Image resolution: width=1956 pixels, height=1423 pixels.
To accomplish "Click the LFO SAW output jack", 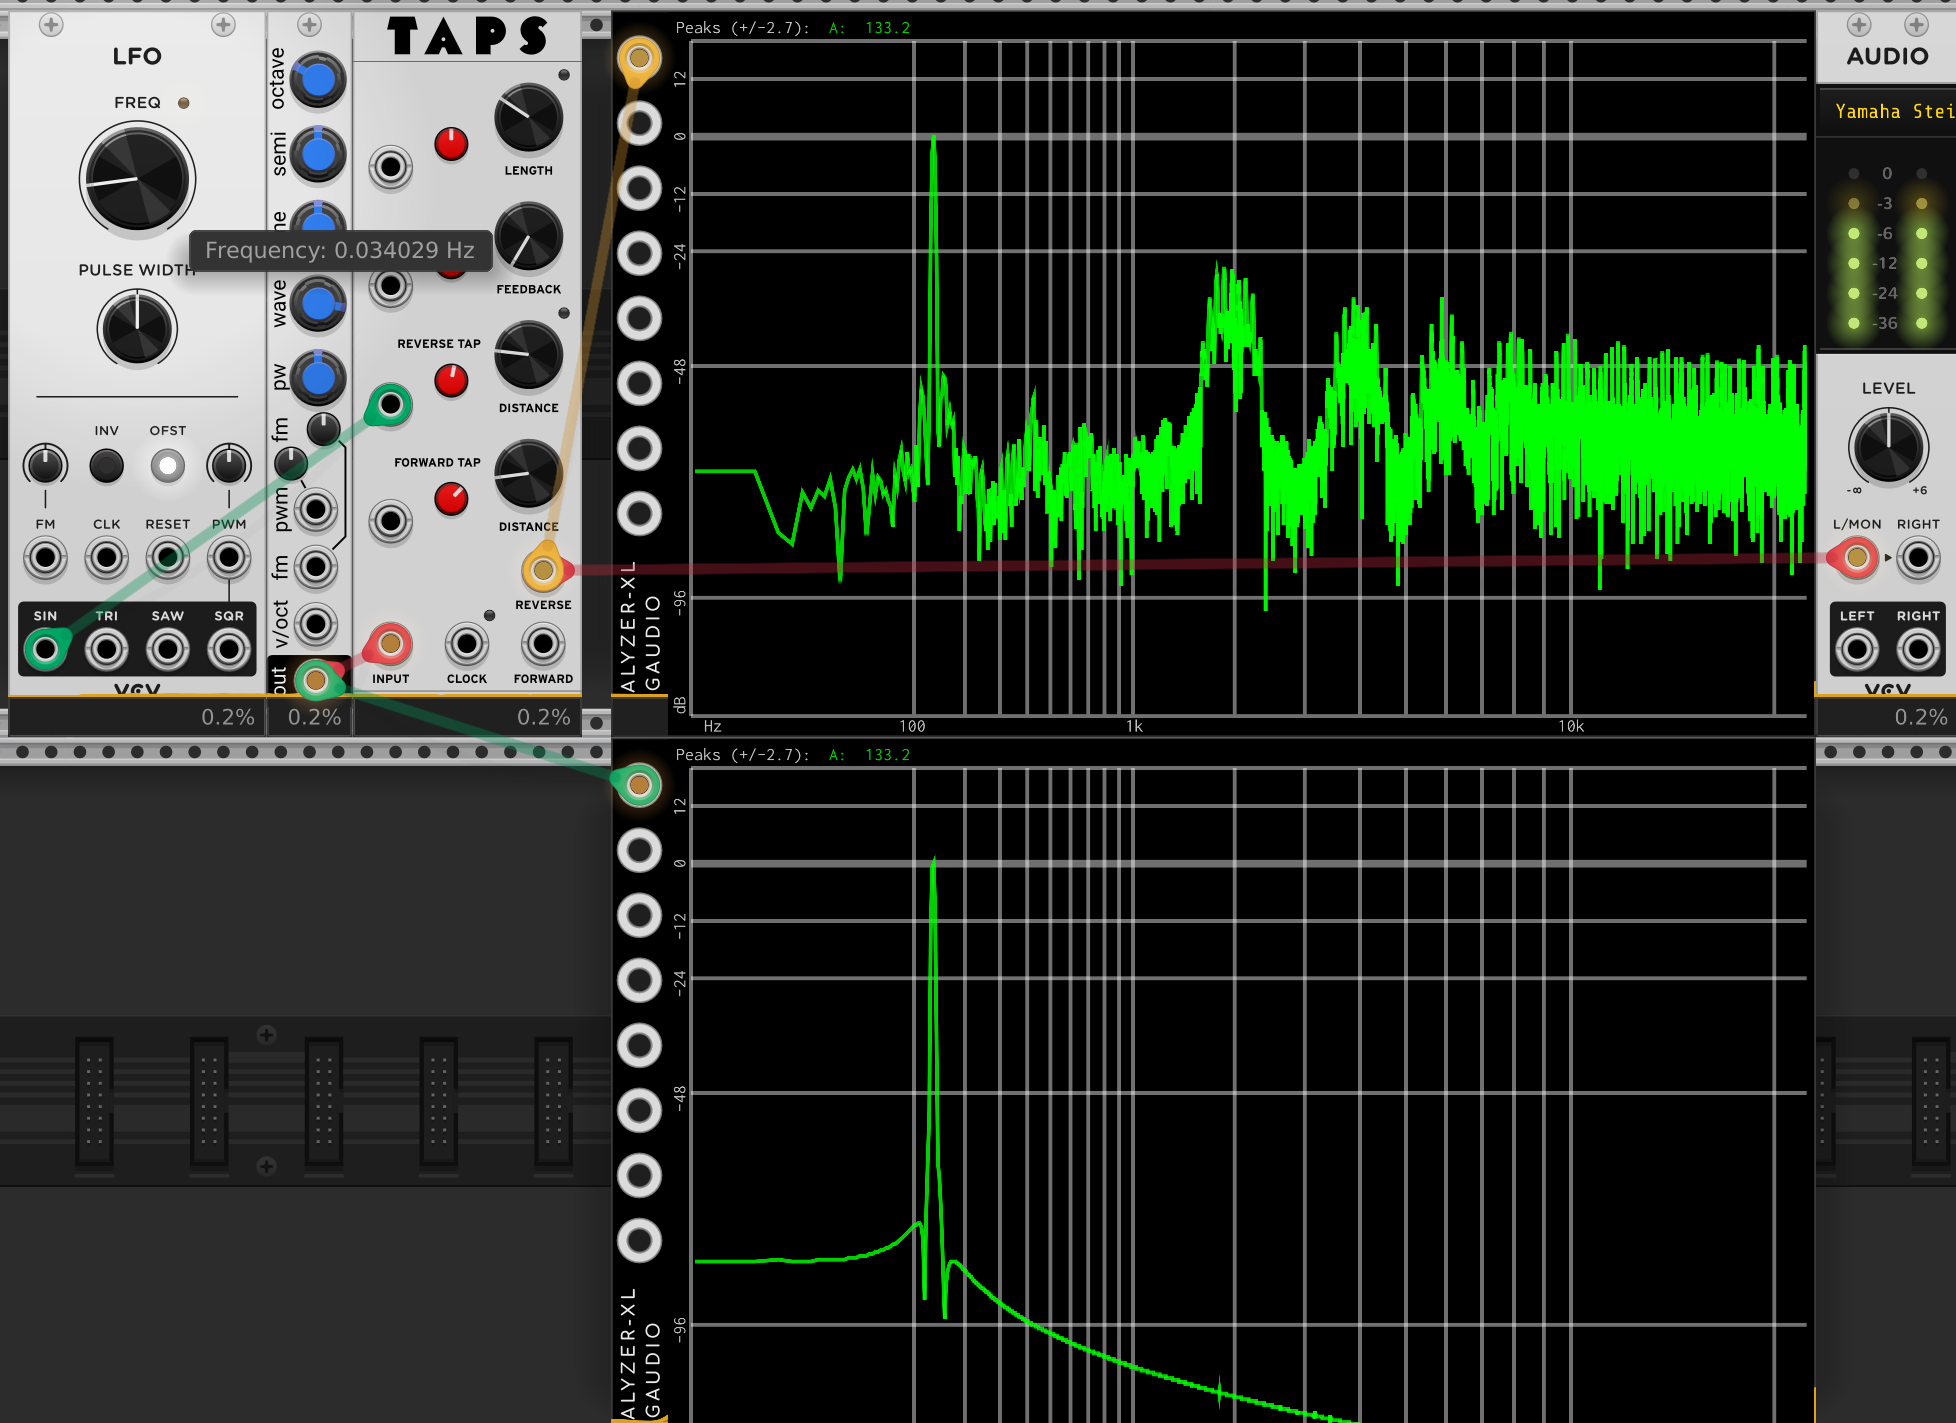I will pyautogui.click(x=167, y=650).
